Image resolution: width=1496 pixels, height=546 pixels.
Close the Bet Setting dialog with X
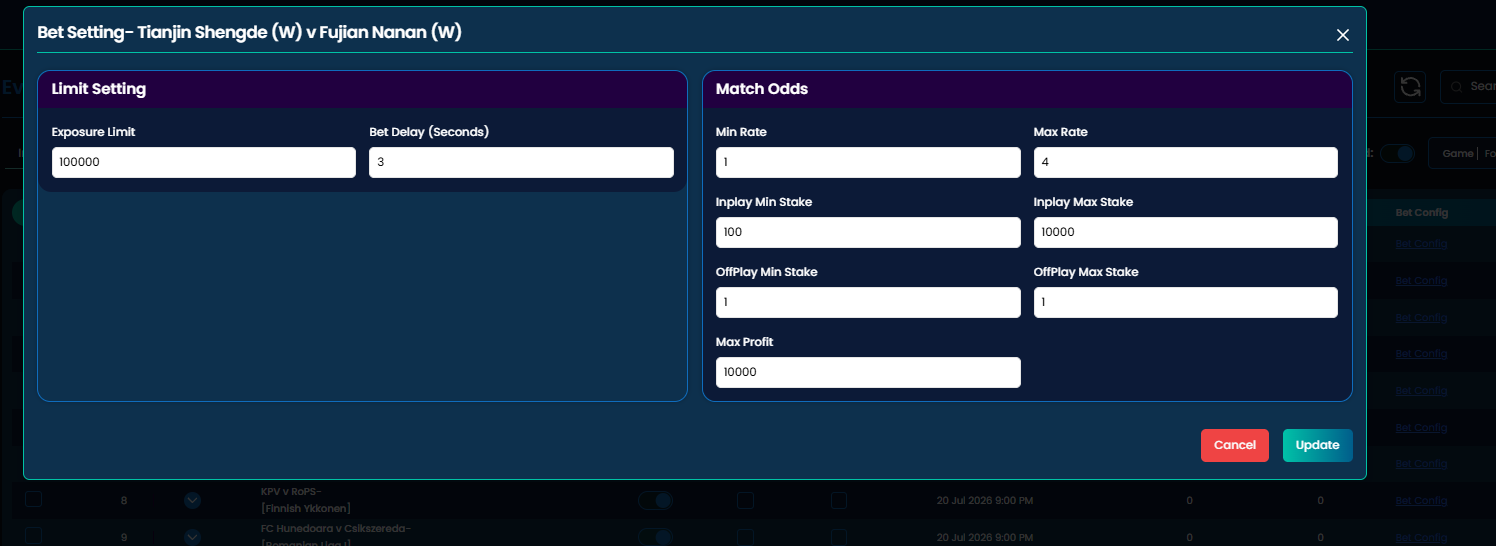[x=1342, y=35]
